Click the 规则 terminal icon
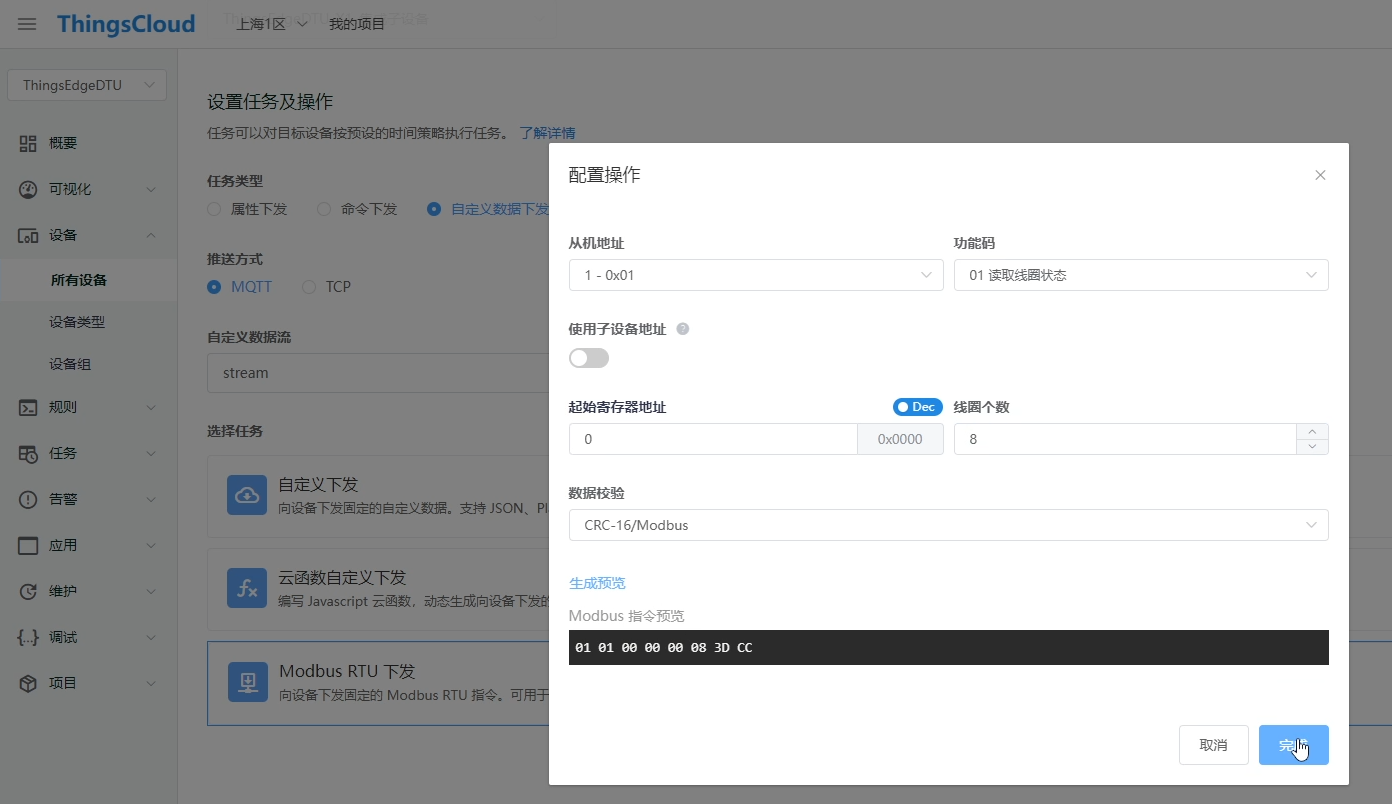Screen dimensions: 1392x804 tap(28, 407)
